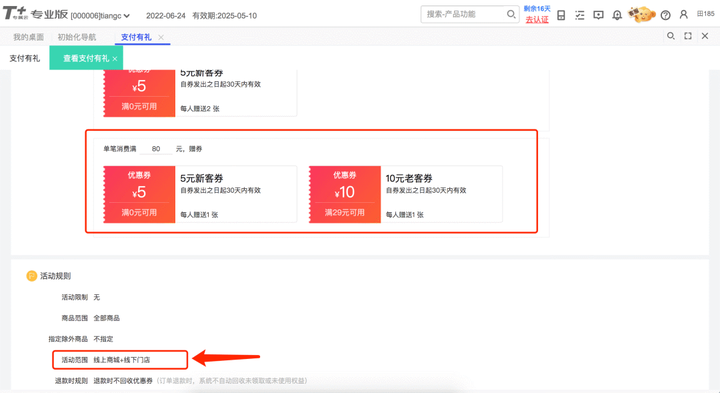This screenshot has width=720, height=393.
Task: Open the calculator icon in header
Action: (561, 15)
